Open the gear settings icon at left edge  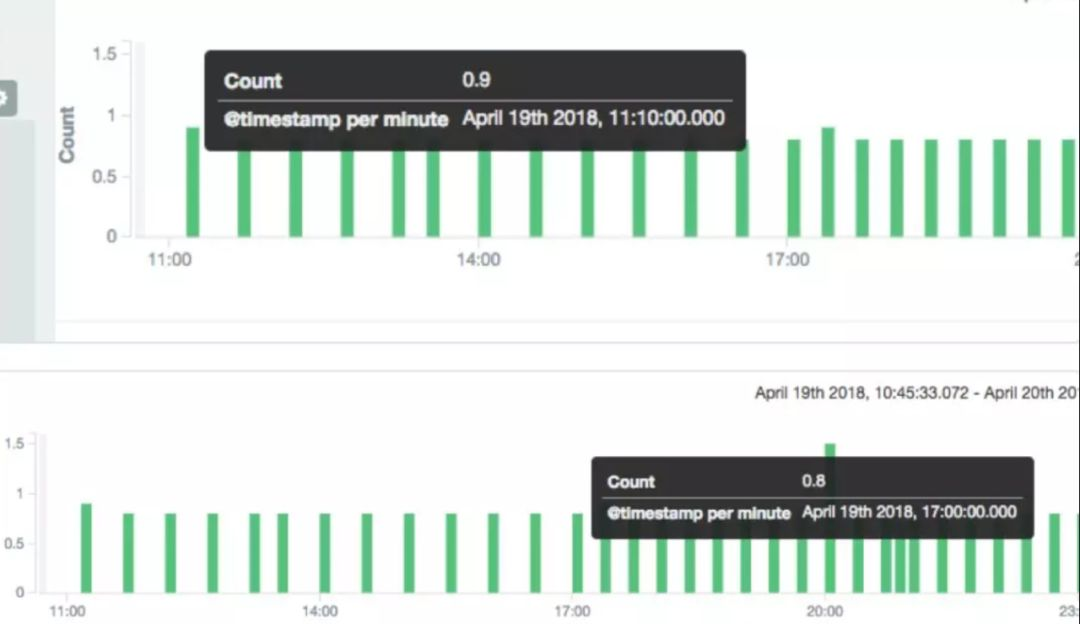click(4, 98)
